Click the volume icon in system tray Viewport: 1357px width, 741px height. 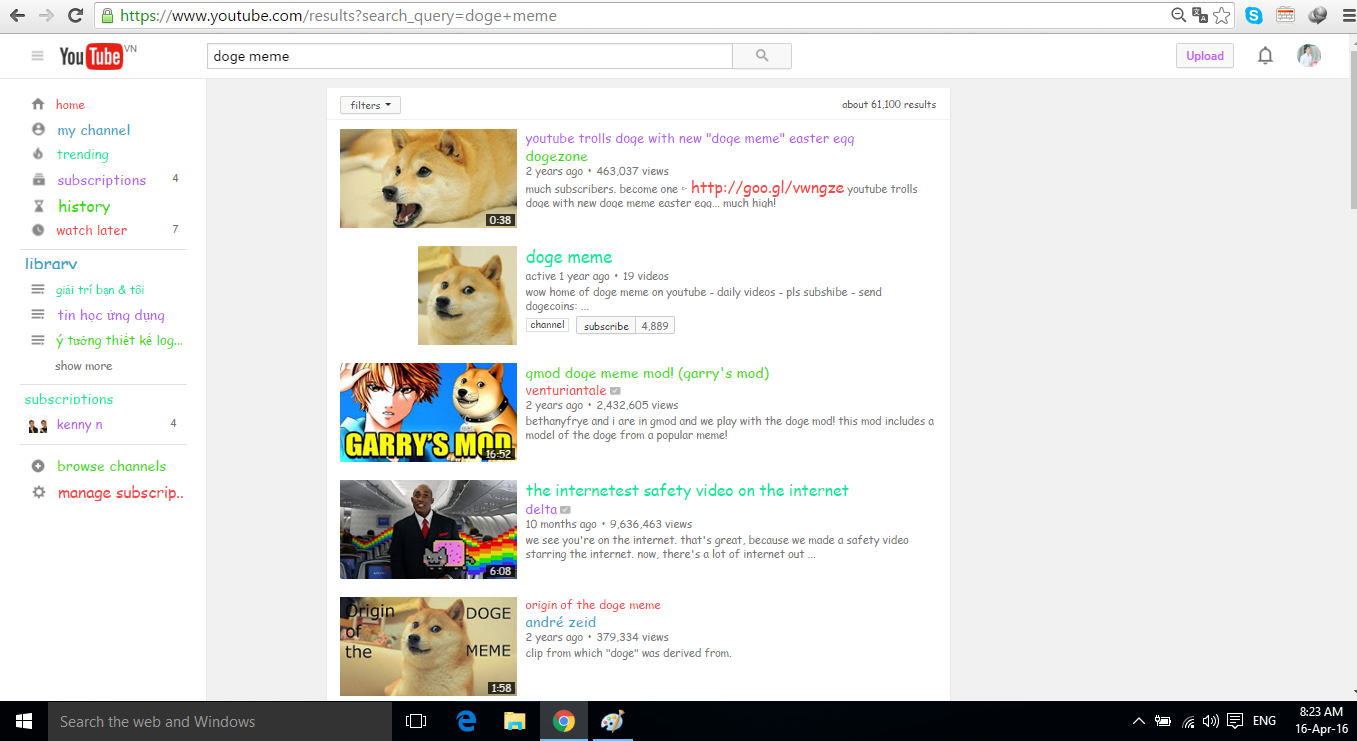click(x=1211, y=721)
